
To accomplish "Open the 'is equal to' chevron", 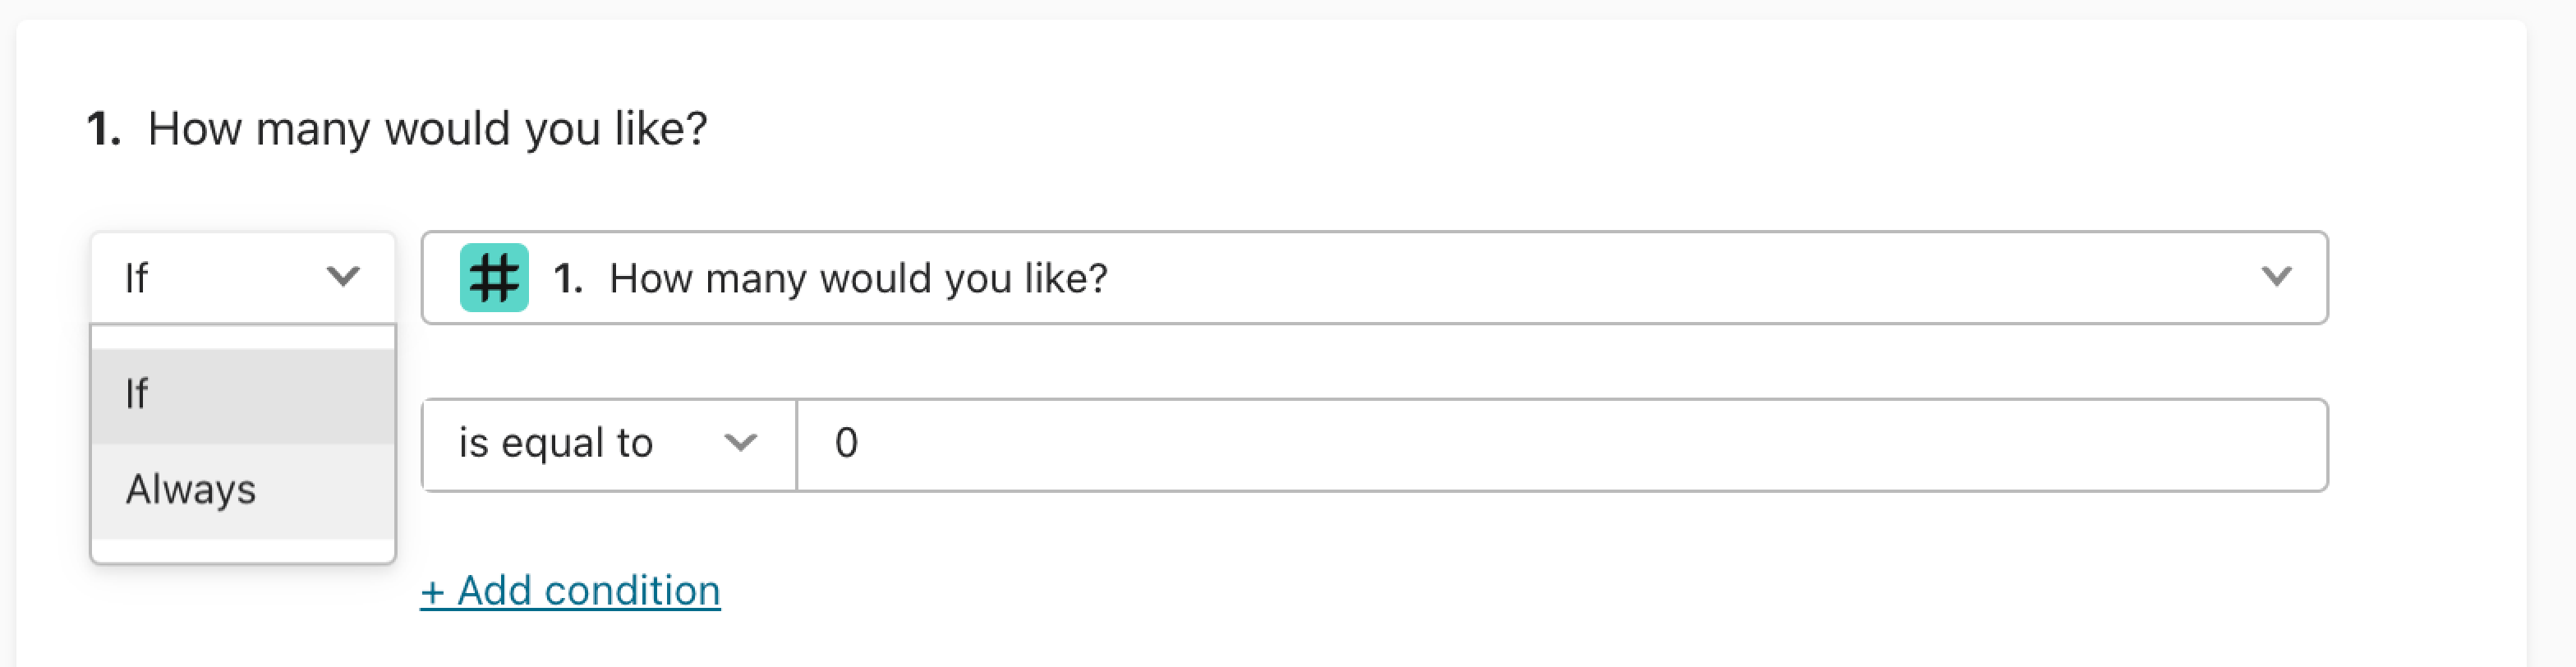I will [740, 443].
